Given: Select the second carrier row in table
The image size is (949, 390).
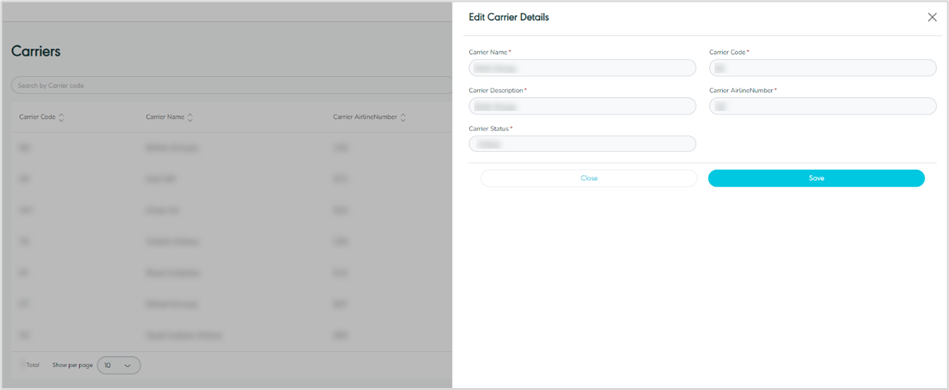Looking at the screenshot, I should [x=231, y=179].
